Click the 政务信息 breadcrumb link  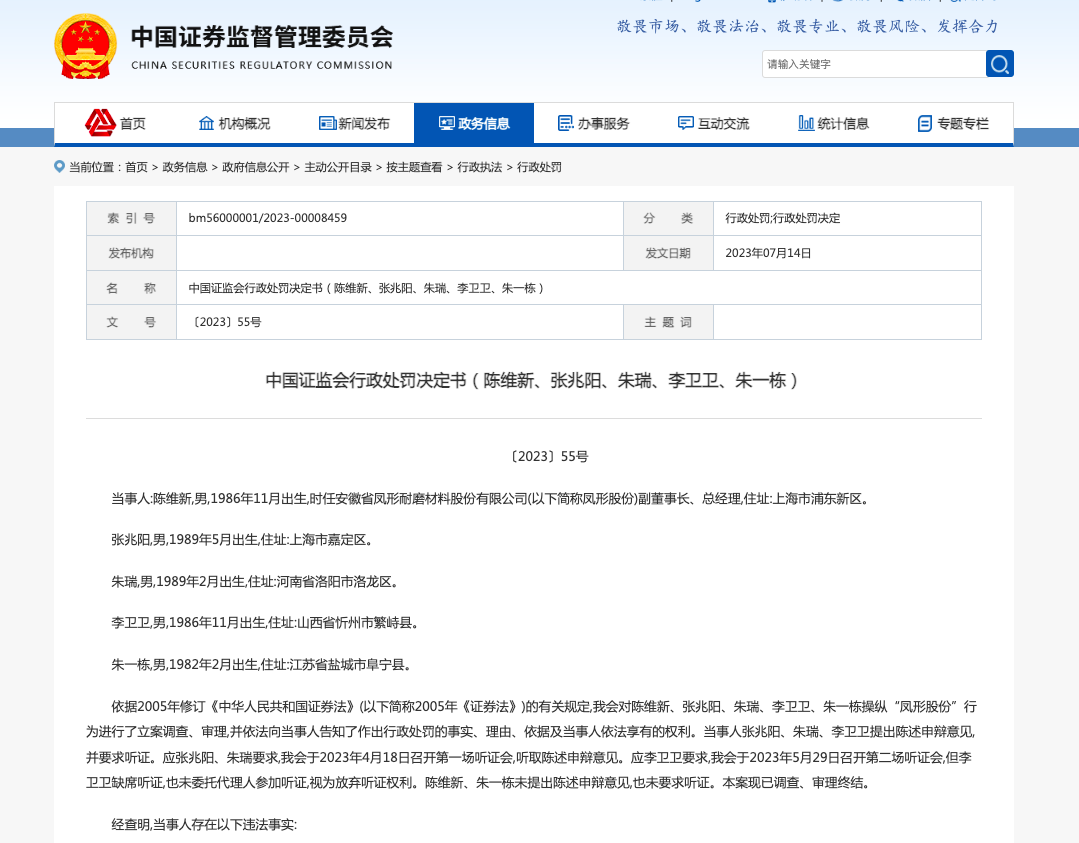[x=184, y=167]
